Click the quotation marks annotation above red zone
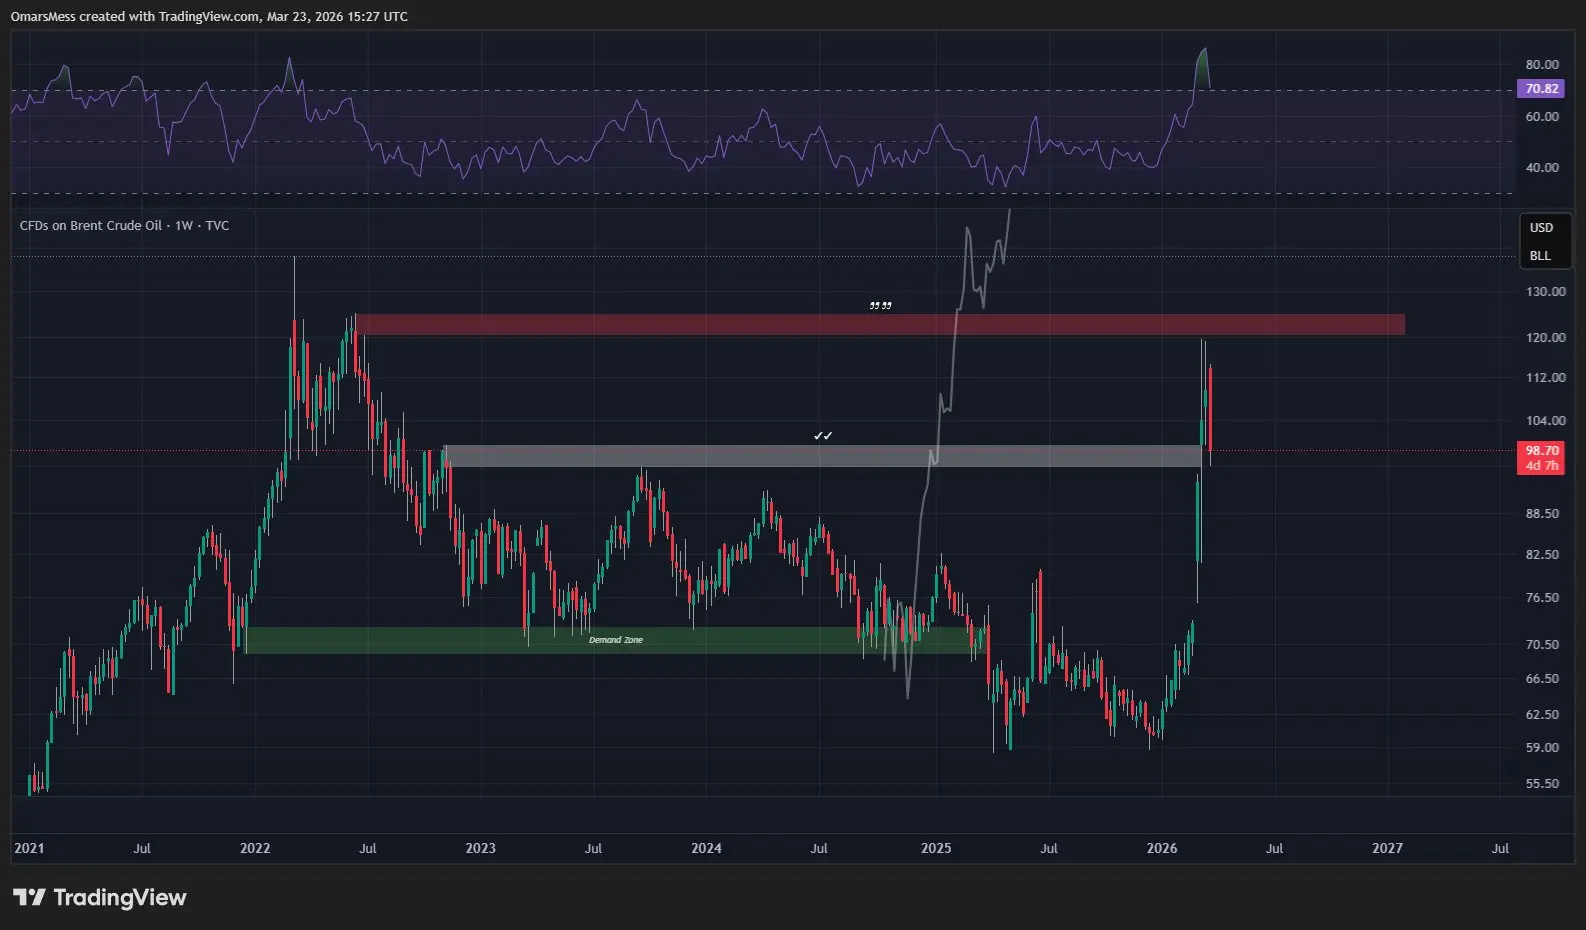 [x=880, y=306]
